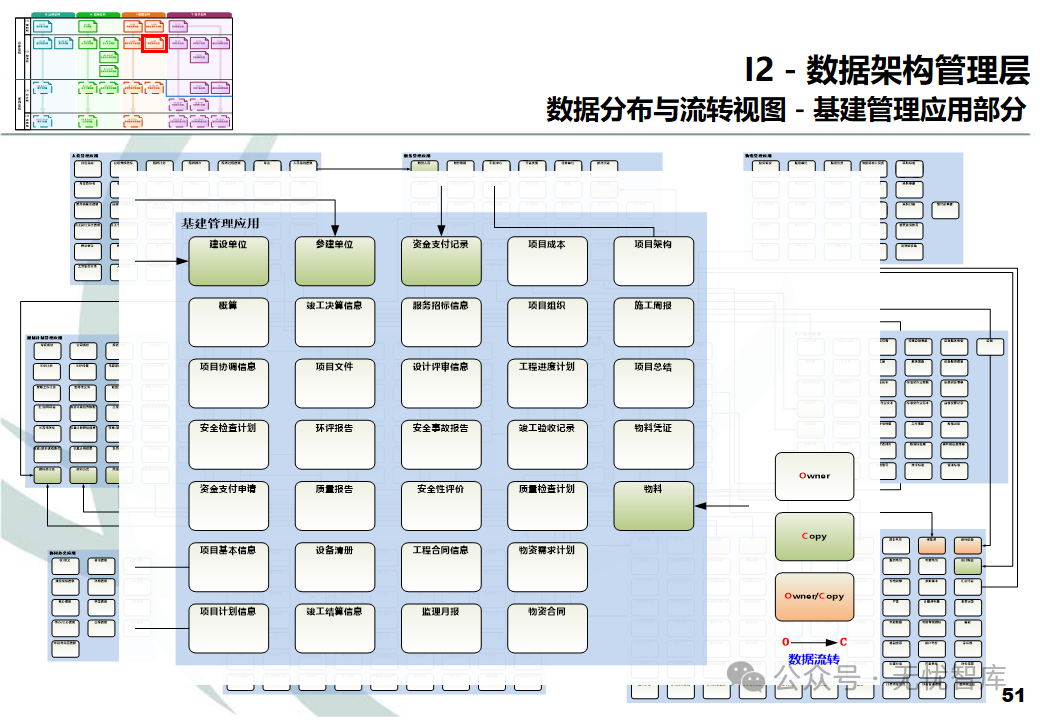Click the 服务招标信息 box

point(441,322)
